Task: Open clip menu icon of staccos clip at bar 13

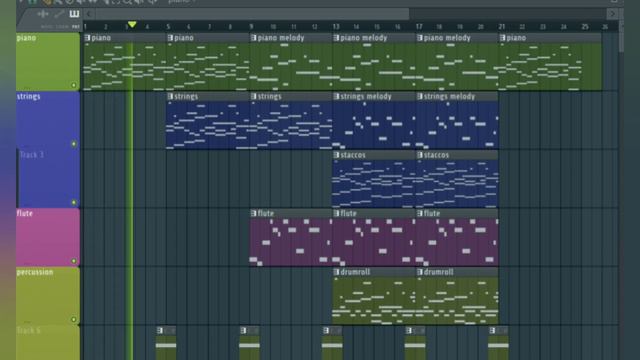Action: click(x=336, y=155)
